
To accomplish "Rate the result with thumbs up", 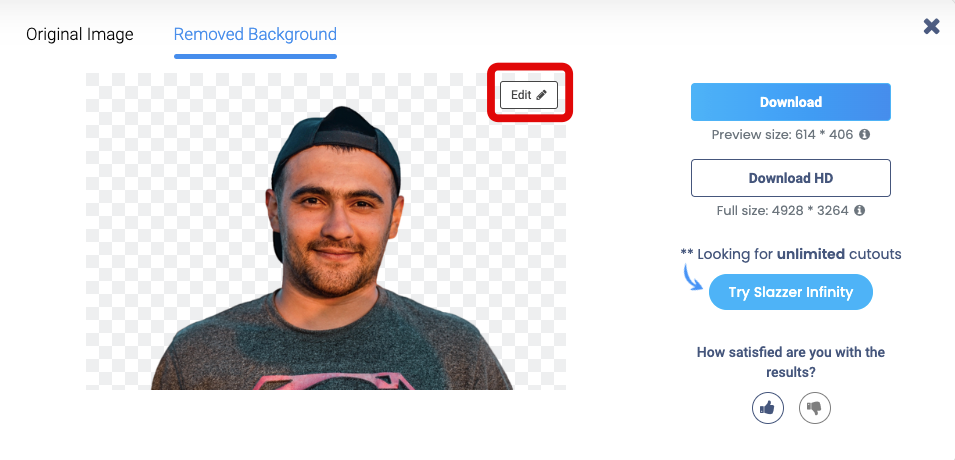I will click(767, 408).
